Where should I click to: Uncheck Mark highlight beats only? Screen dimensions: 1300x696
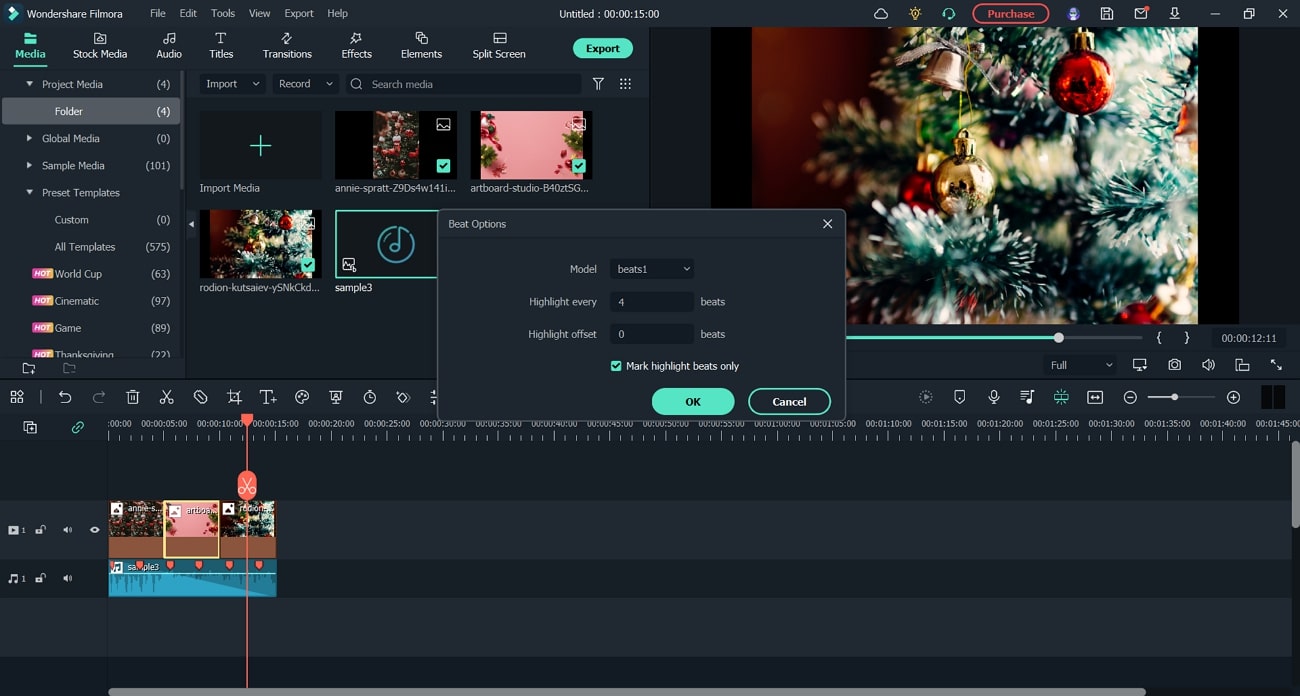point(616,366)
